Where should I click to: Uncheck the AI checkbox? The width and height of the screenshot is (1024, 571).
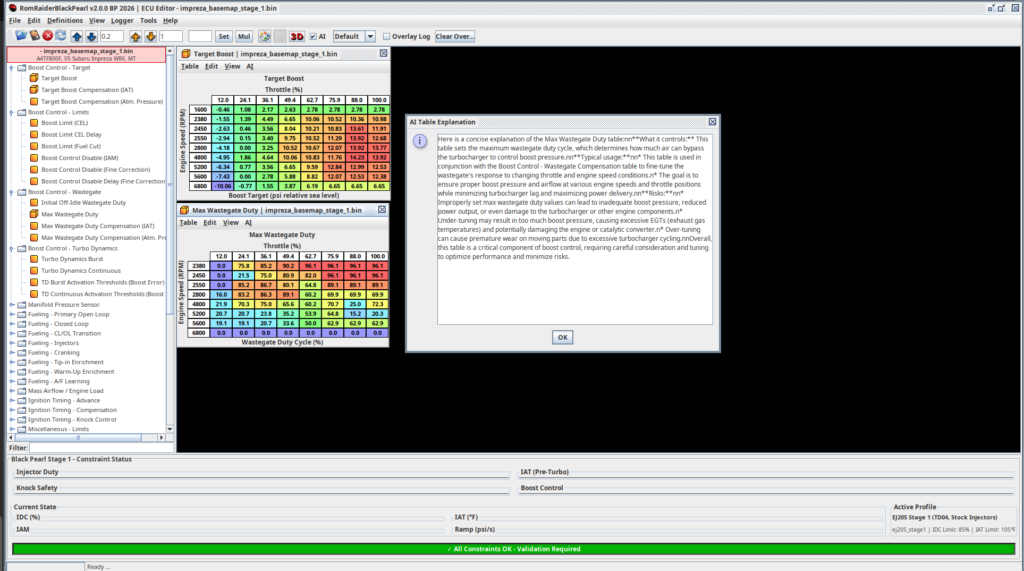click(x=310, y=36)
